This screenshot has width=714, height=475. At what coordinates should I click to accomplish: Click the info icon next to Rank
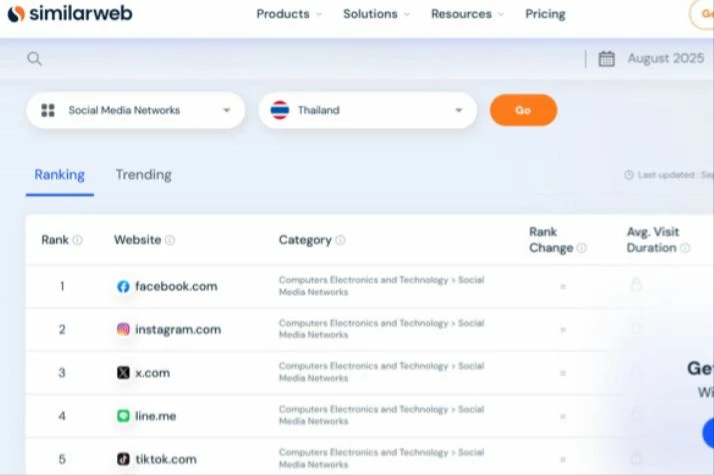[78, 240]
